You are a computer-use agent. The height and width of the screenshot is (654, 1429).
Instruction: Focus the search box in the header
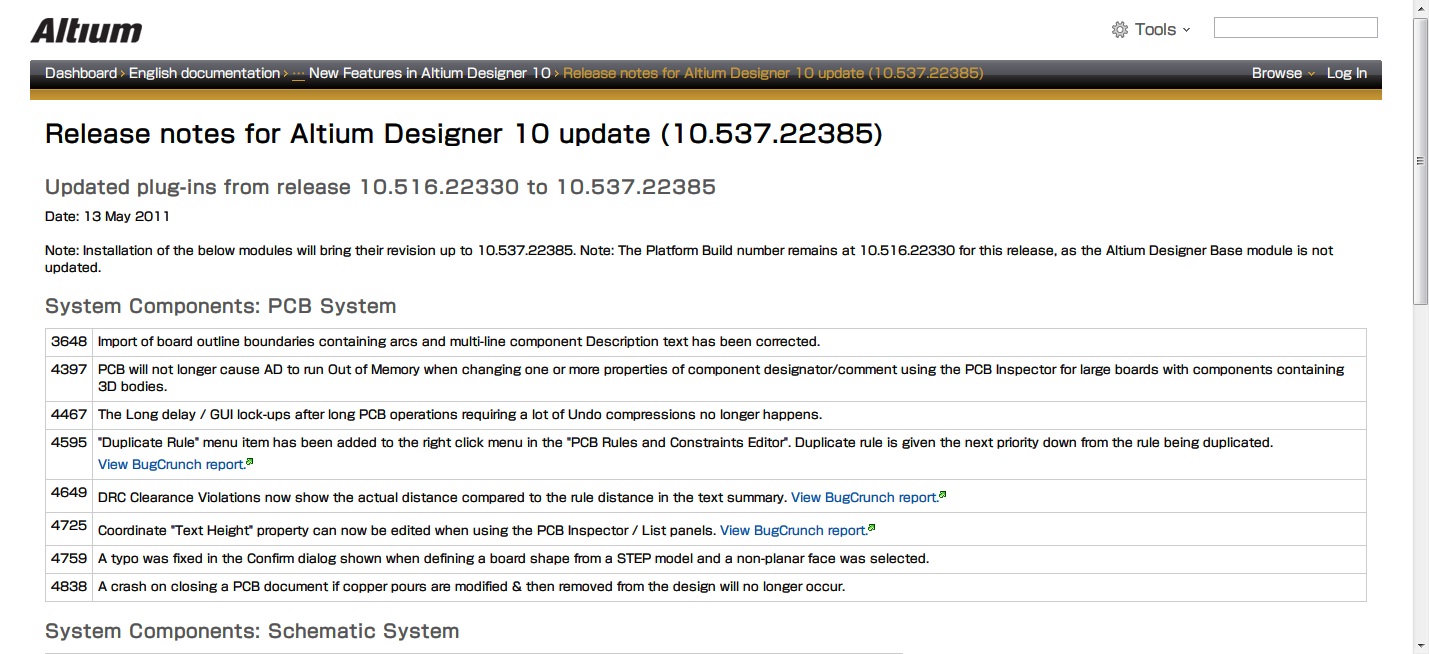(1295, 28)
